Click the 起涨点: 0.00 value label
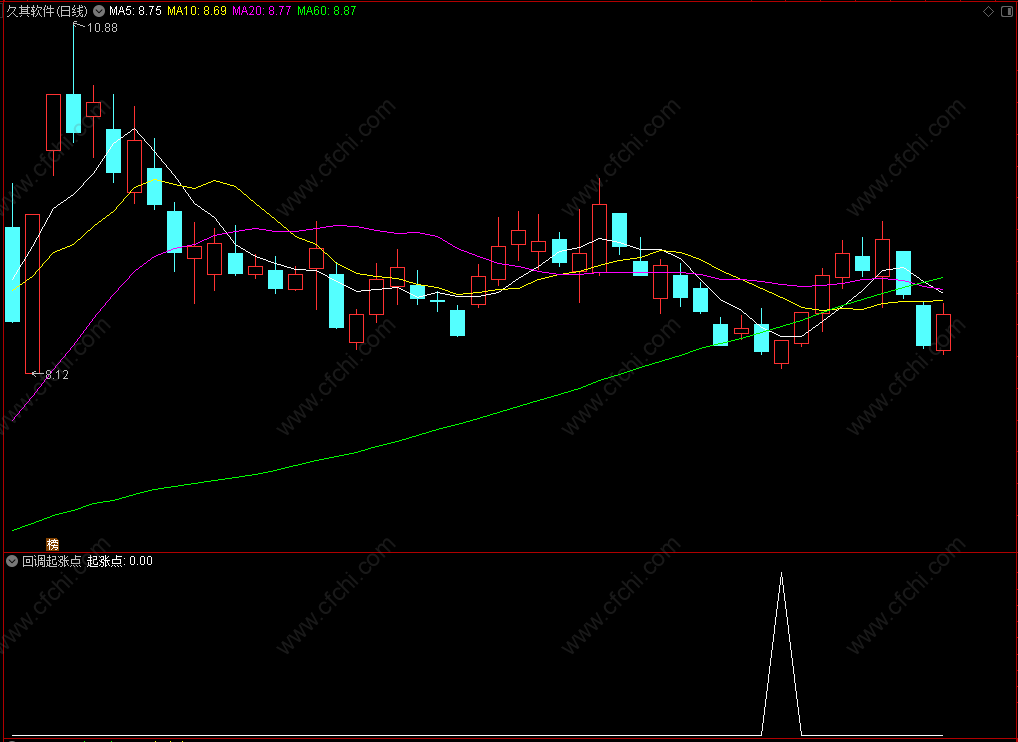Screen dimensions: 1018x742 (x=119, y=561)
